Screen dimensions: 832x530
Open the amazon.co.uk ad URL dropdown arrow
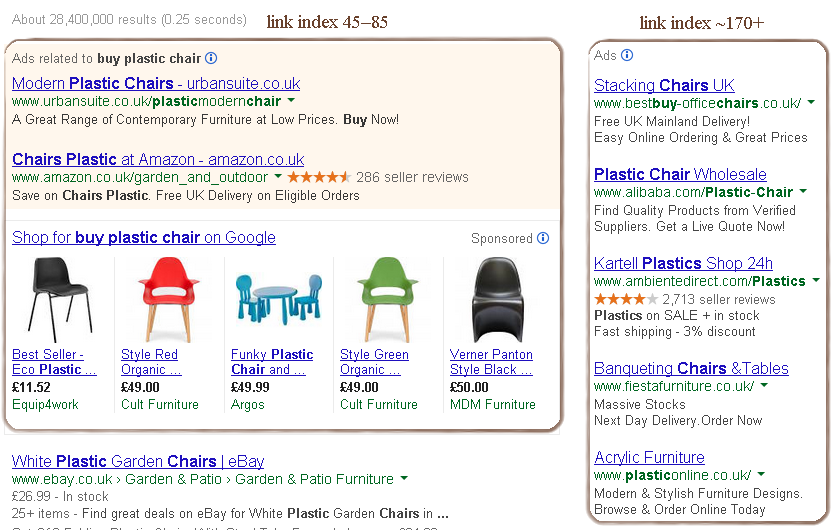(277, 177)
